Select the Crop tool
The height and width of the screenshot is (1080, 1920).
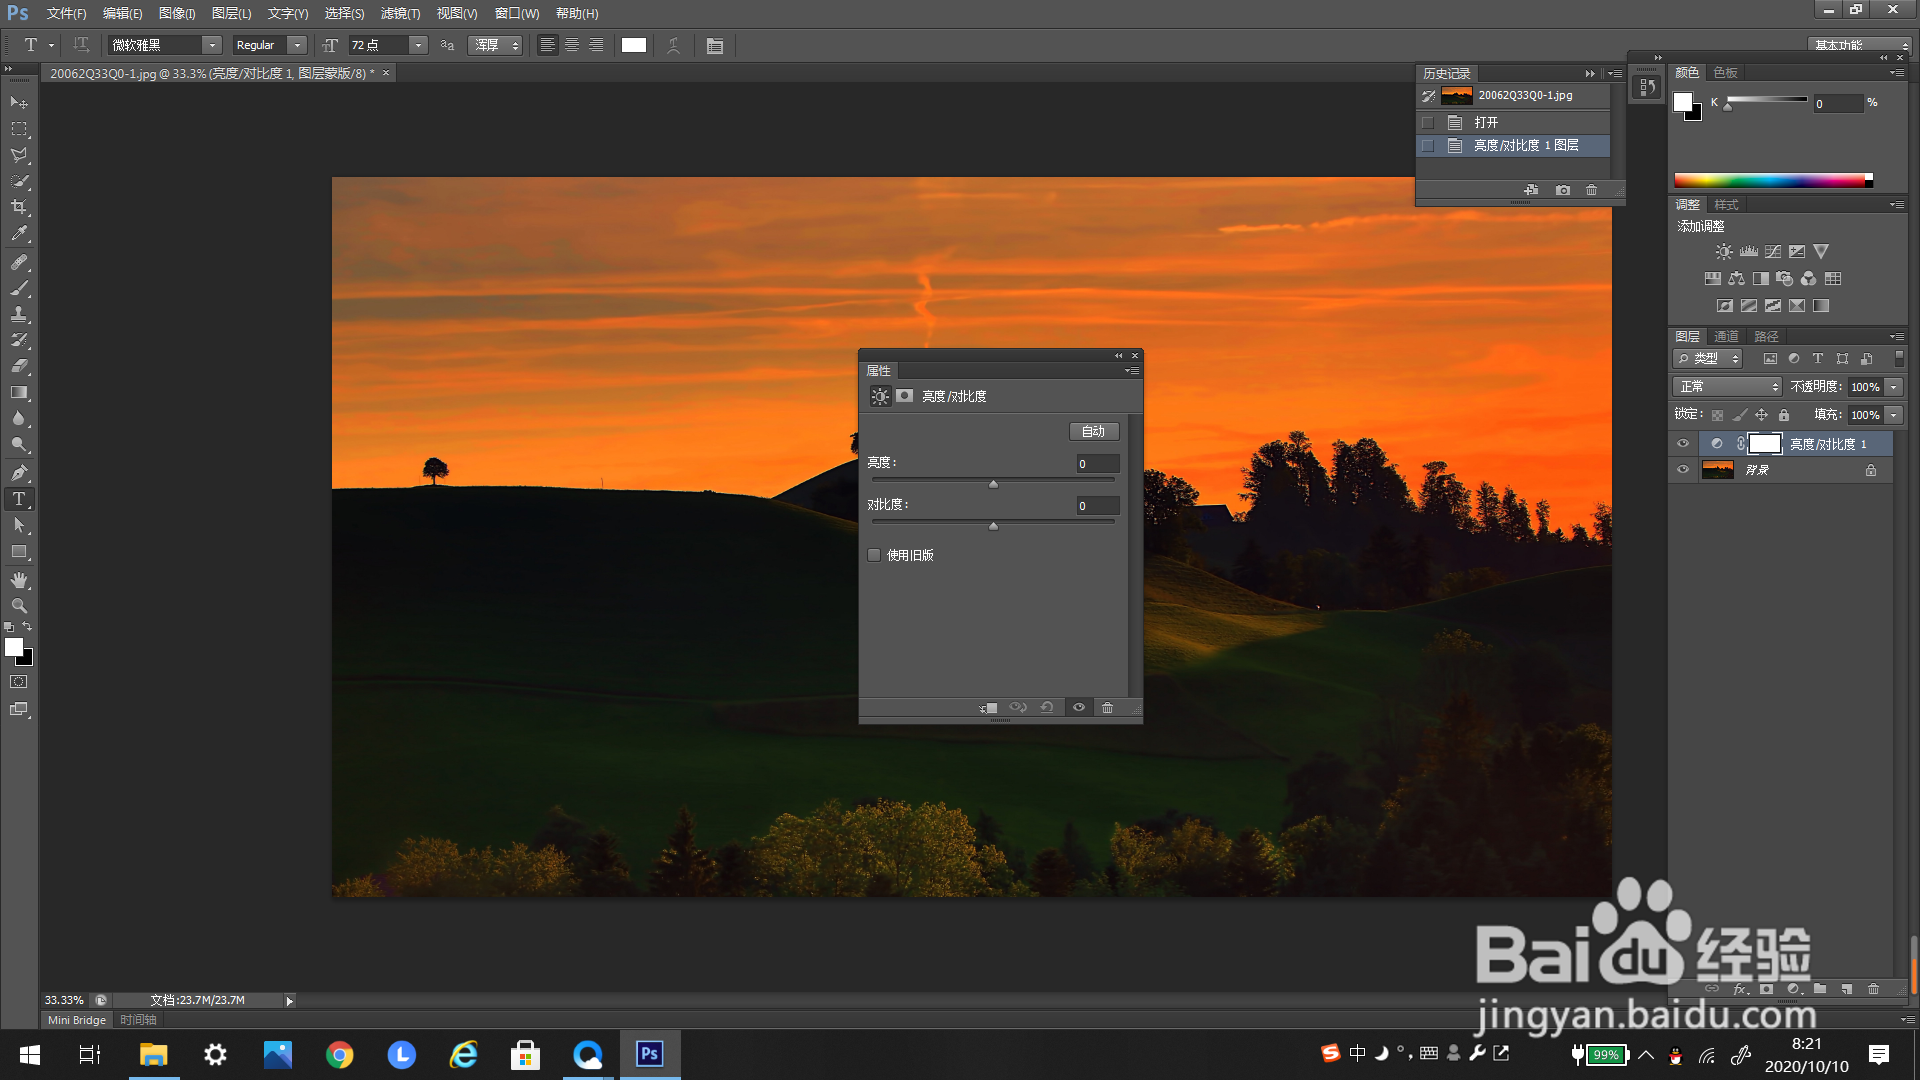point(19,207)
